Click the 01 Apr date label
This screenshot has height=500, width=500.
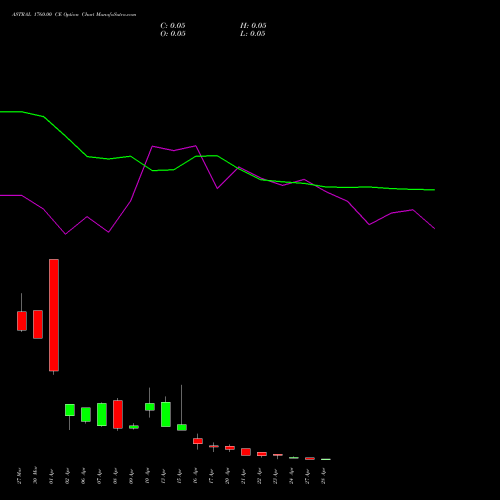tap(51, 476)
